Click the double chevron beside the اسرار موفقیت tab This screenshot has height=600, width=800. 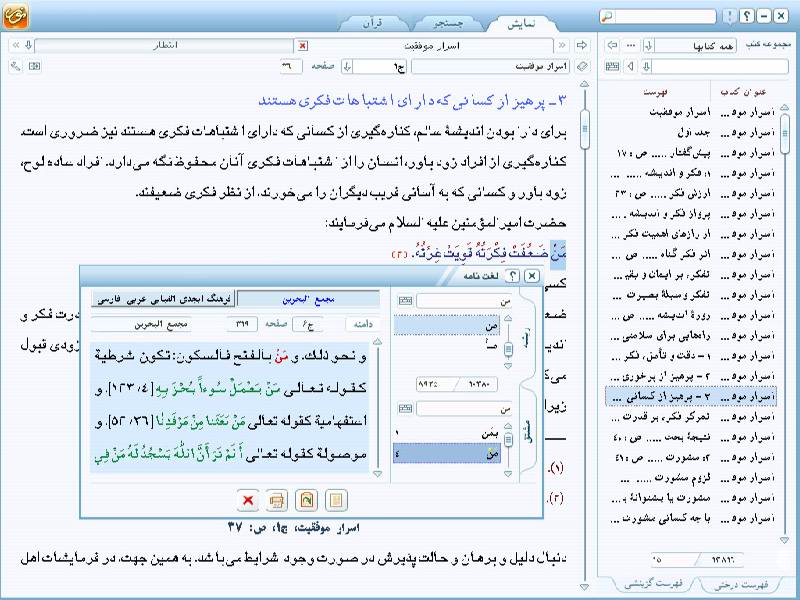[562, 45]
